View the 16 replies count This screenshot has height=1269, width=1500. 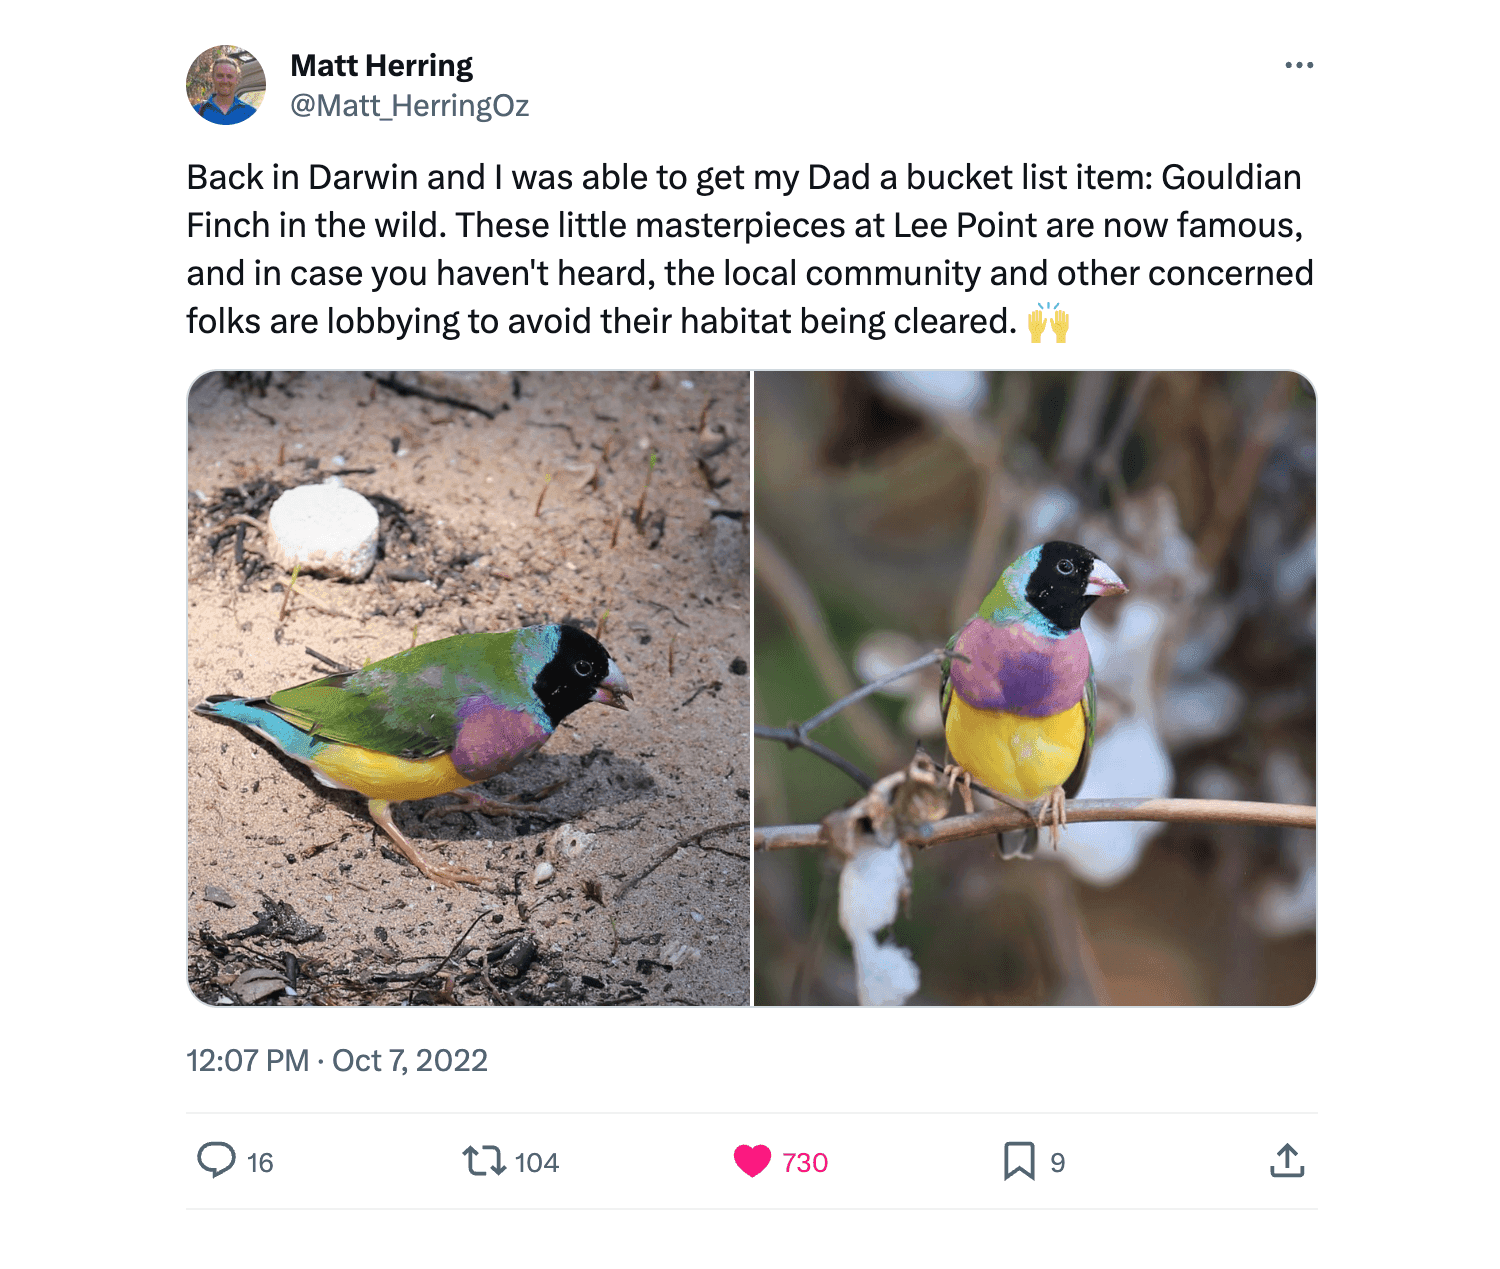[x=260, y=1162]
